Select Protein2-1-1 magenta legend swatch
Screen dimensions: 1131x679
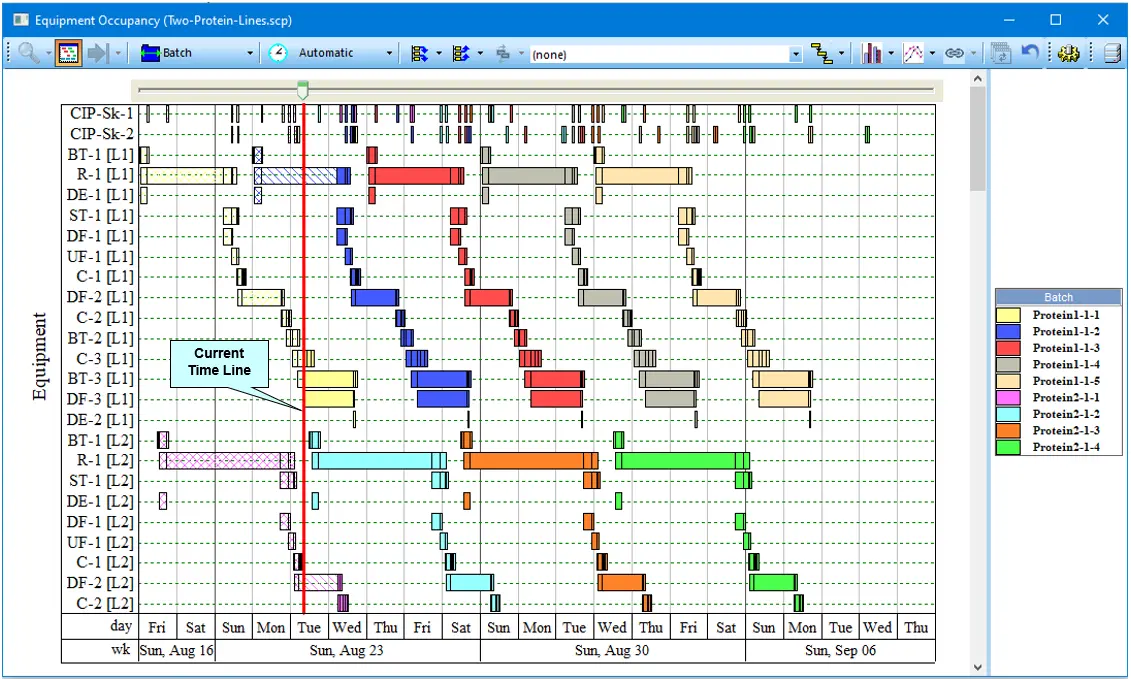coord(1008,398)
